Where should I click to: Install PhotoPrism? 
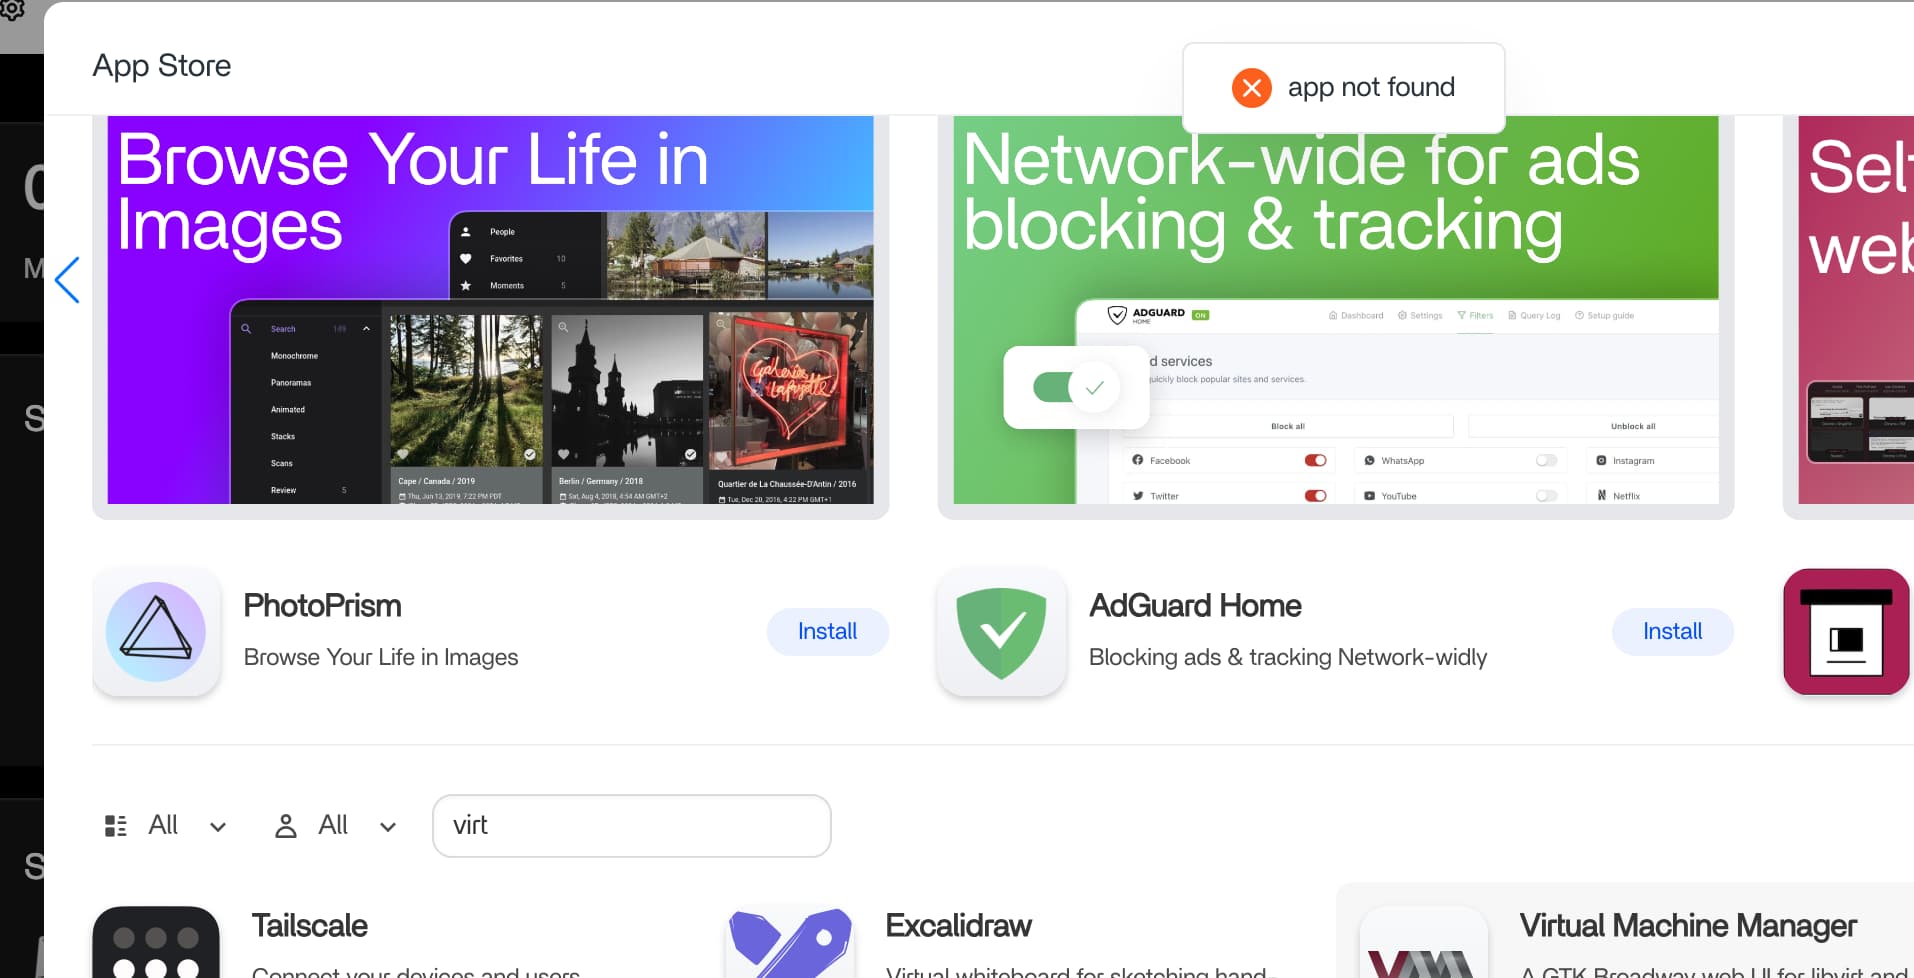pyautogui.click(x=827, y=632)
